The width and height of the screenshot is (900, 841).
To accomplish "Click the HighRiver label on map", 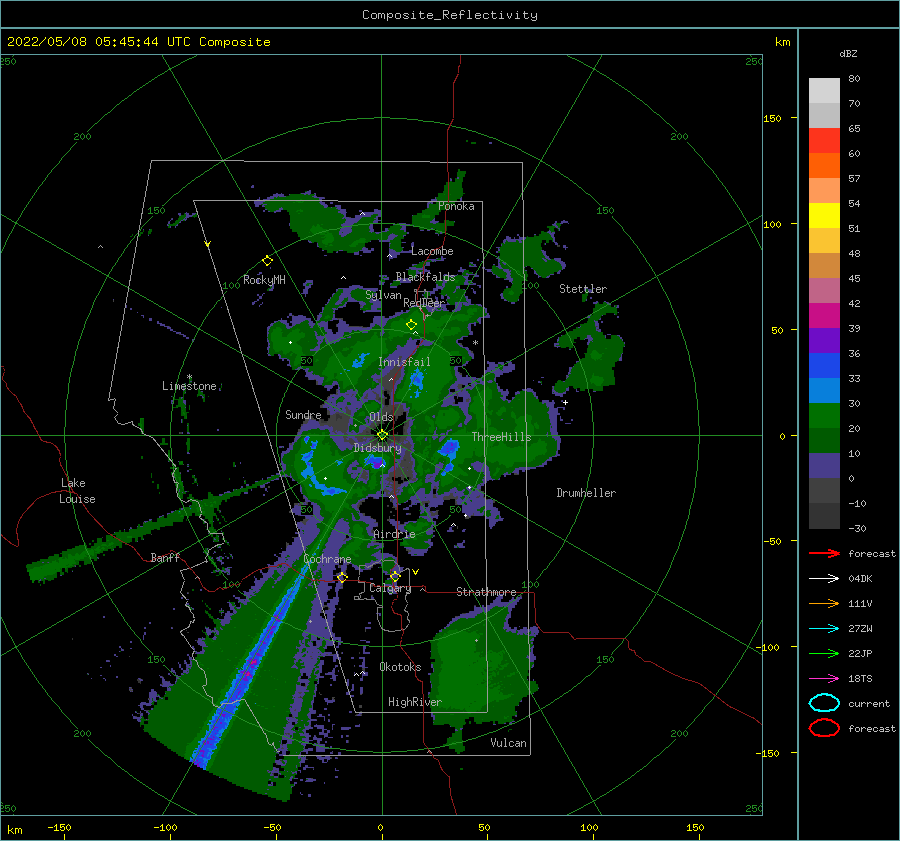I will tap(415, 702).
